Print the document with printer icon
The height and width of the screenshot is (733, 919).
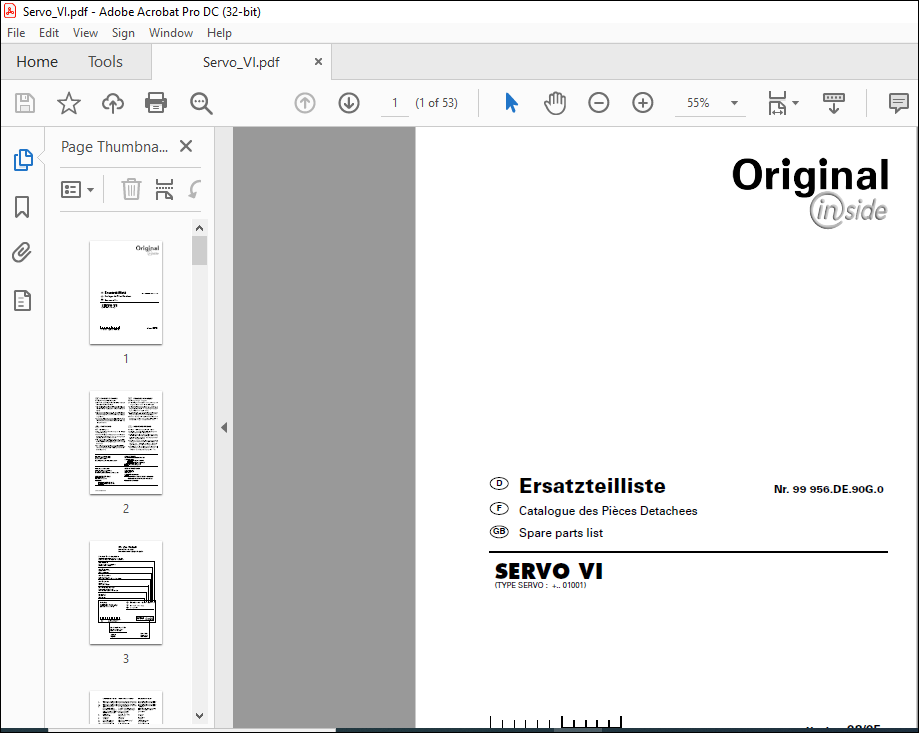point(156,103)
